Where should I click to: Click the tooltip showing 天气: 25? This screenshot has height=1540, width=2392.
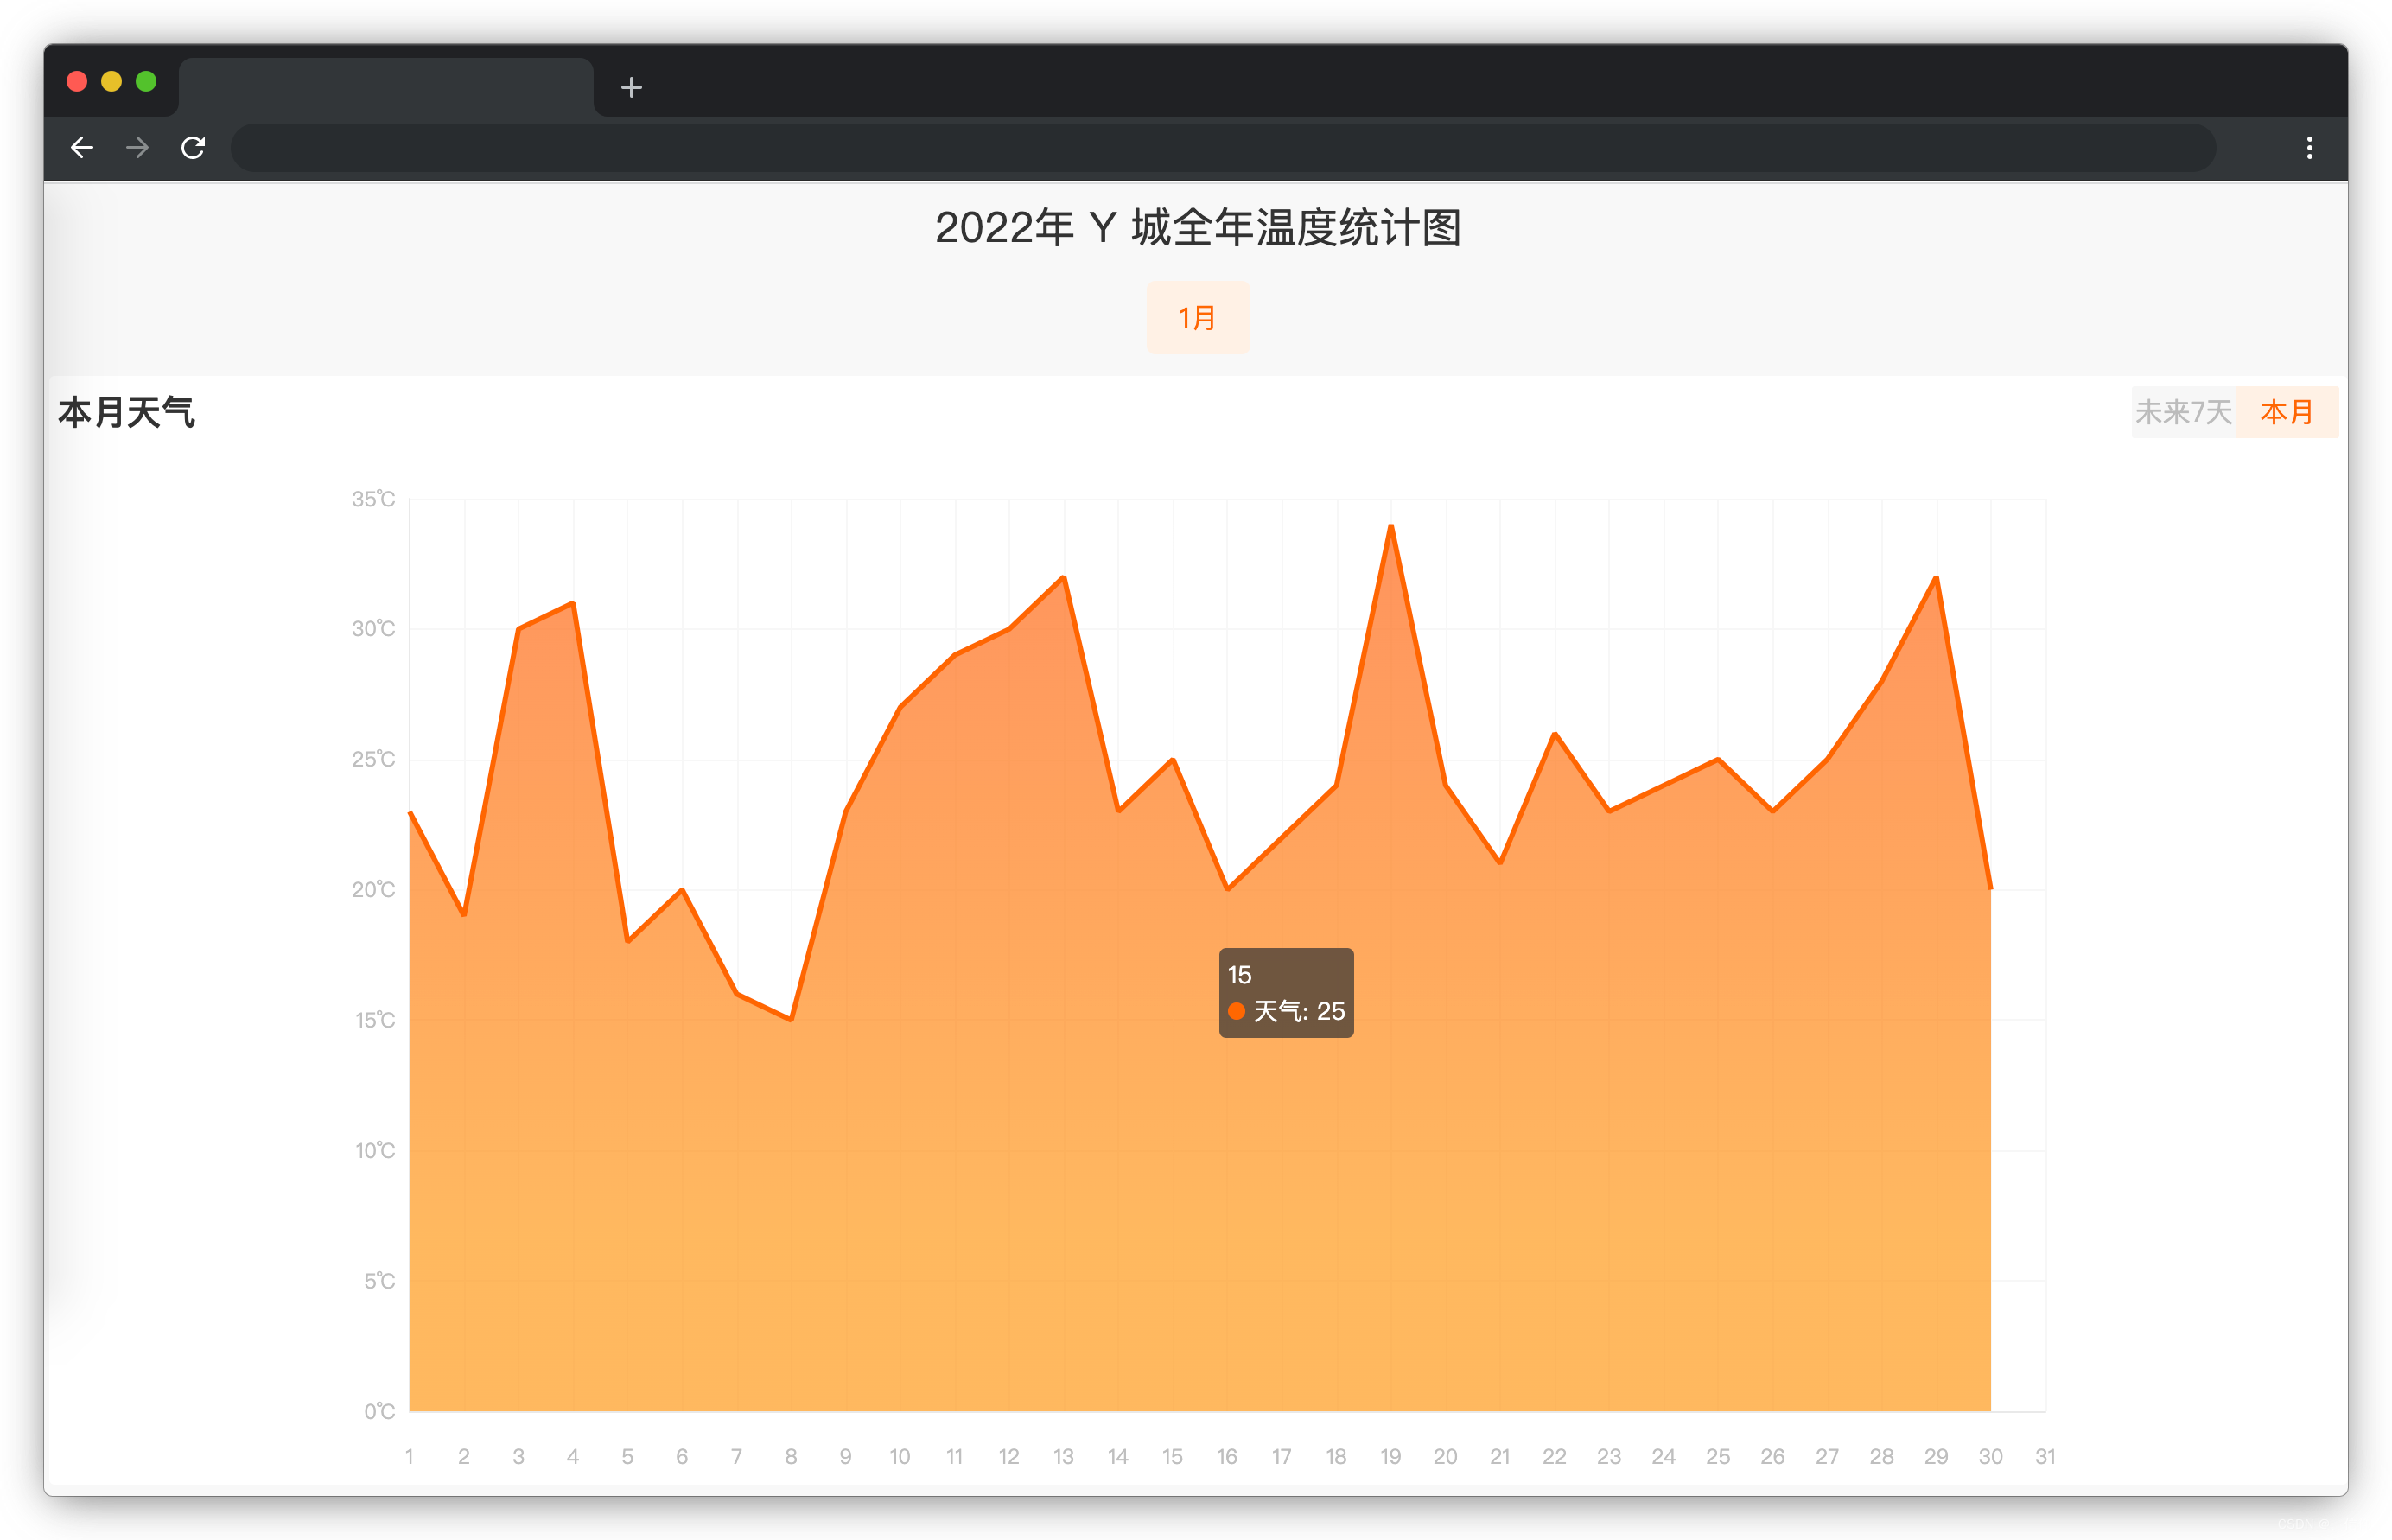pos(1286,993)
